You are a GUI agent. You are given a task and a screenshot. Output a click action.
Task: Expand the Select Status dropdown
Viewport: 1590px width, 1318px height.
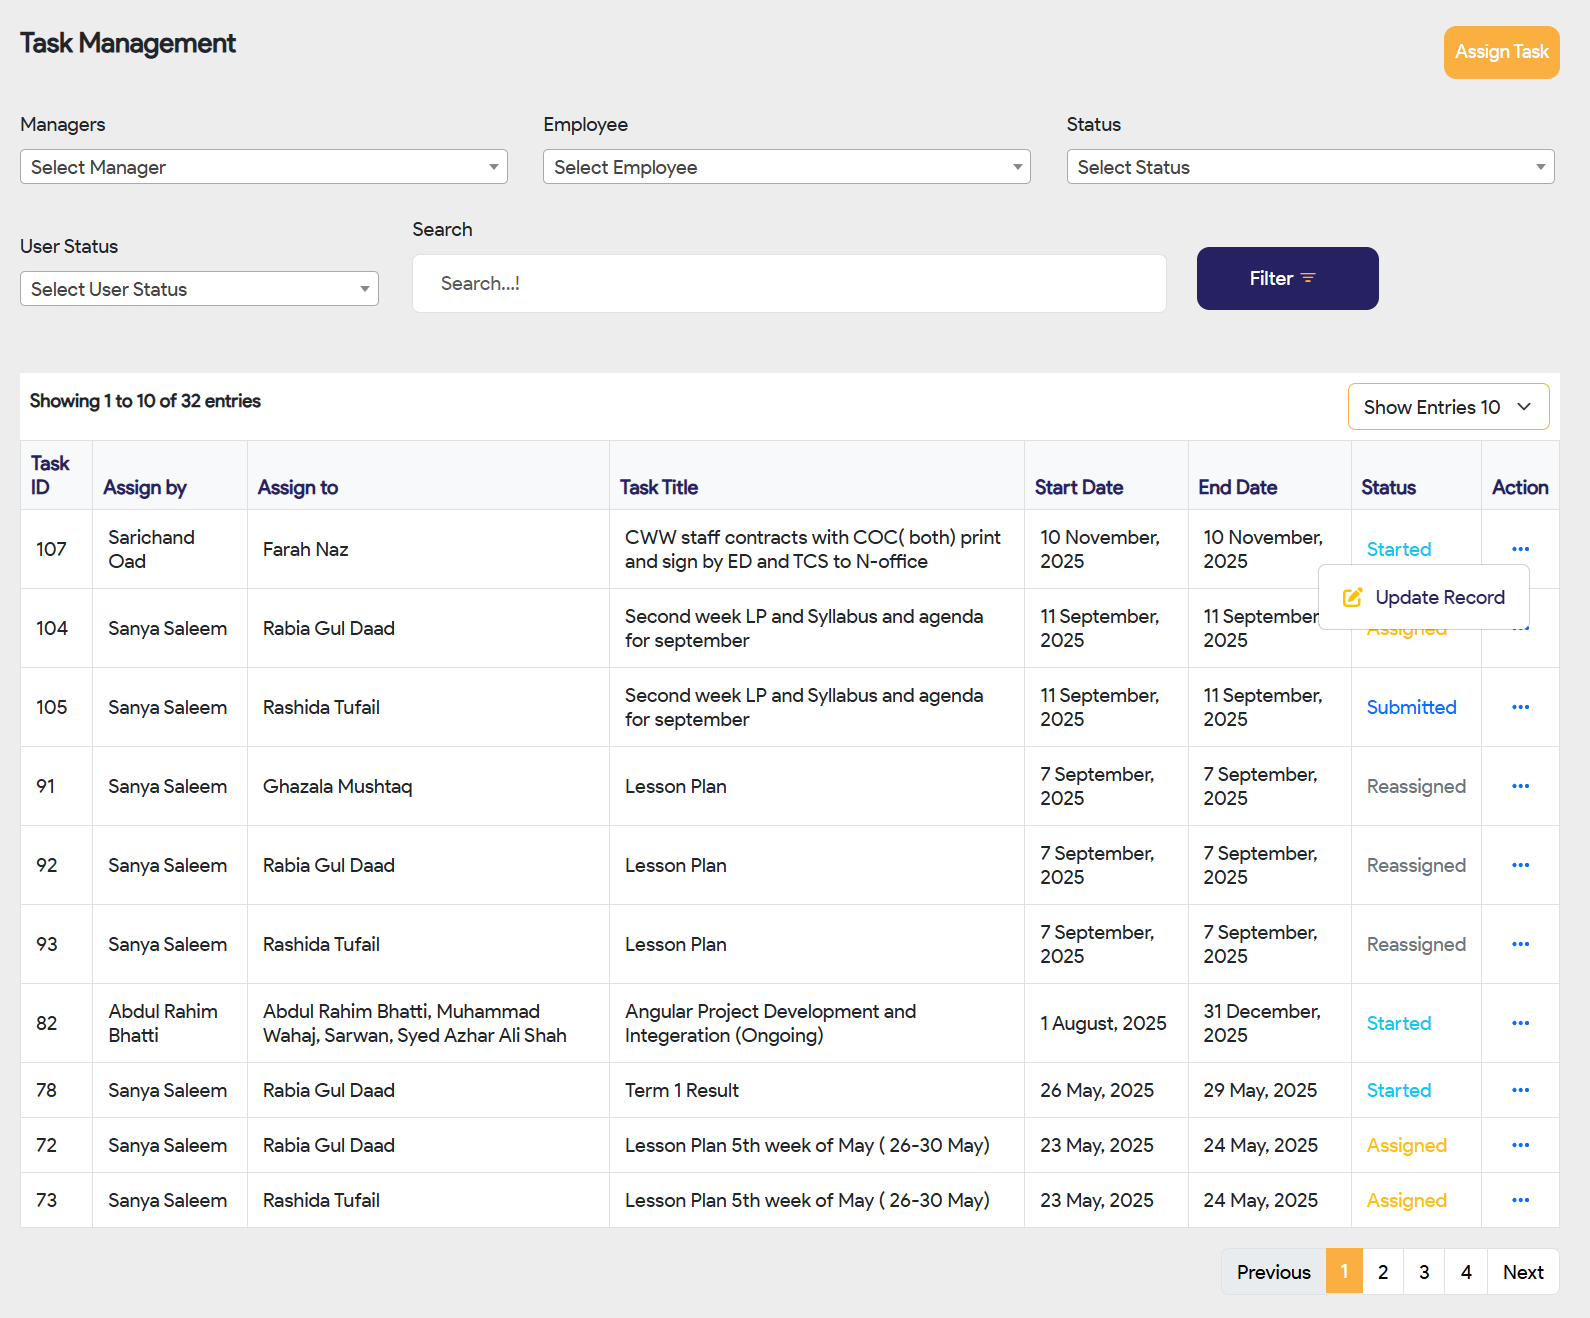click(1309, 167)
